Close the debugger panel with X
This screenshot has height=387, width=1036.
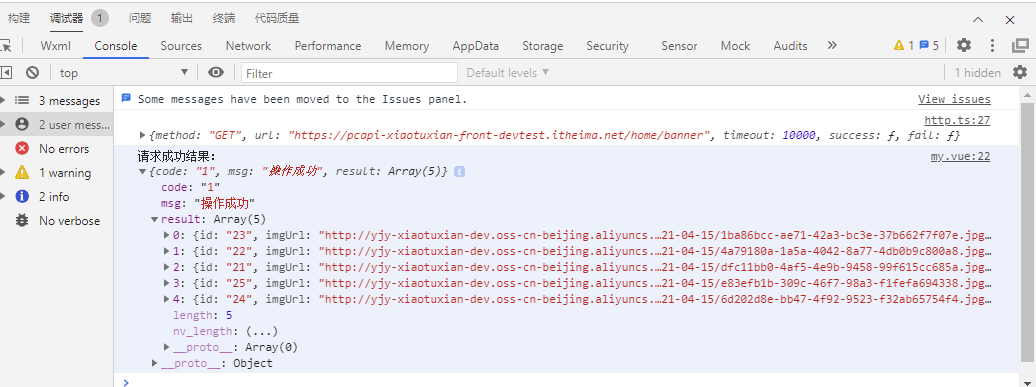(1010, 20)
